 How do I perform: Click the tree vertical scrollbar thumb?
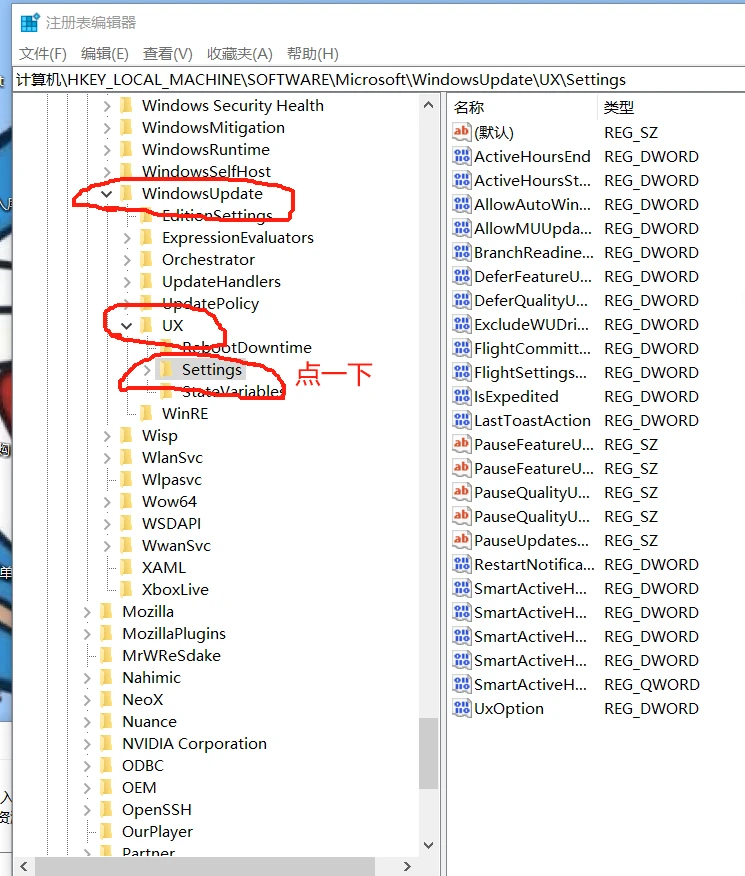coord(428,753)
